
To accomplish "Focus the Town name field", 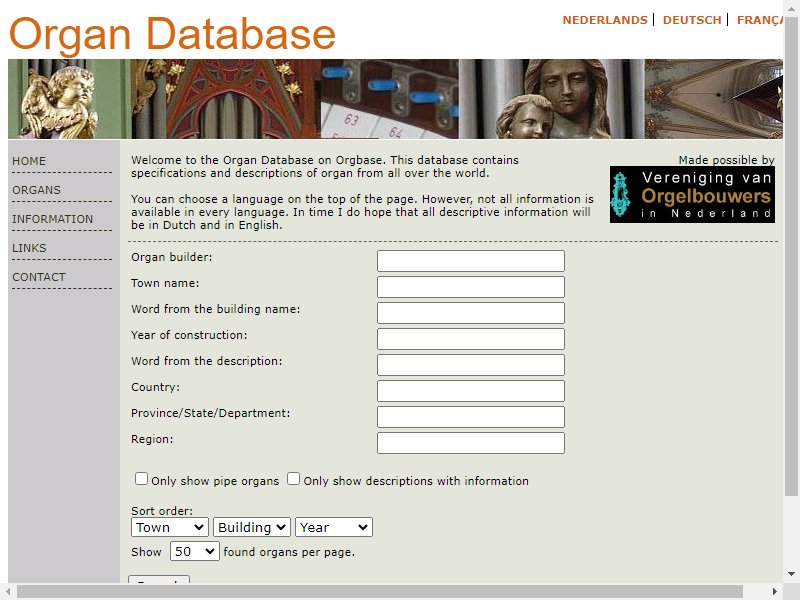I will [x=470, y=287].
